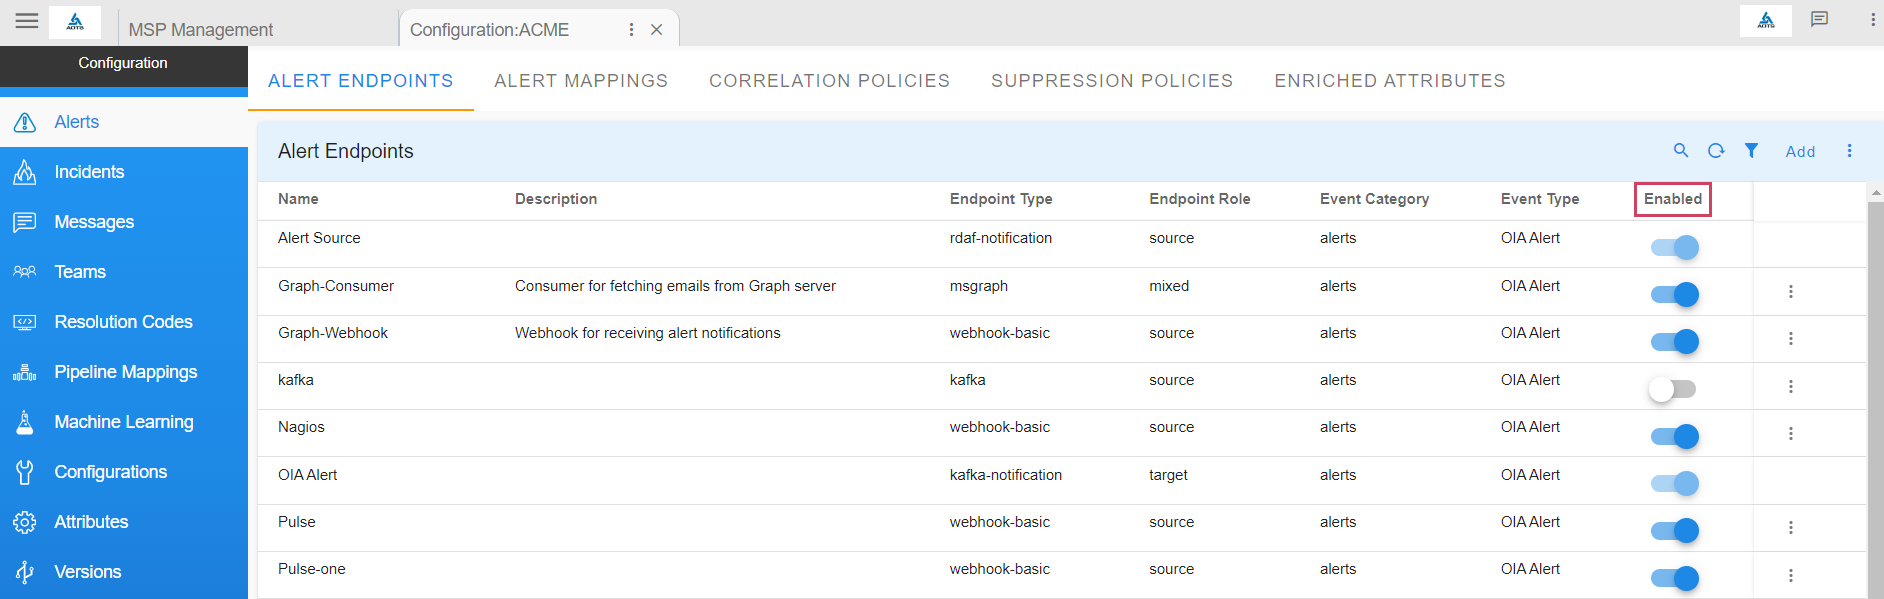Click Add to create an alert endpoint
This screenshot has width=1884, height=599.
(x=1800, y=152)
